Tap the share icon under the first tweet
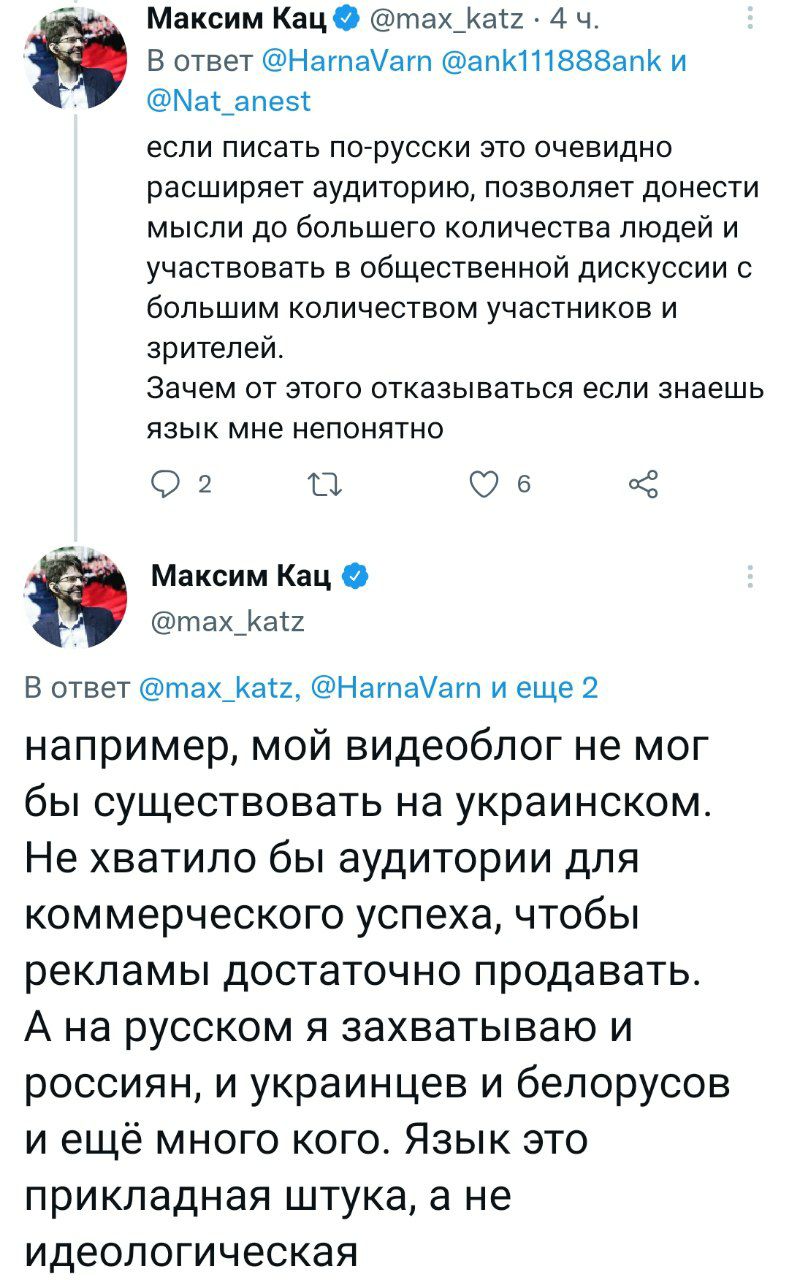The image size is (789, 1280). click(643, 486)
